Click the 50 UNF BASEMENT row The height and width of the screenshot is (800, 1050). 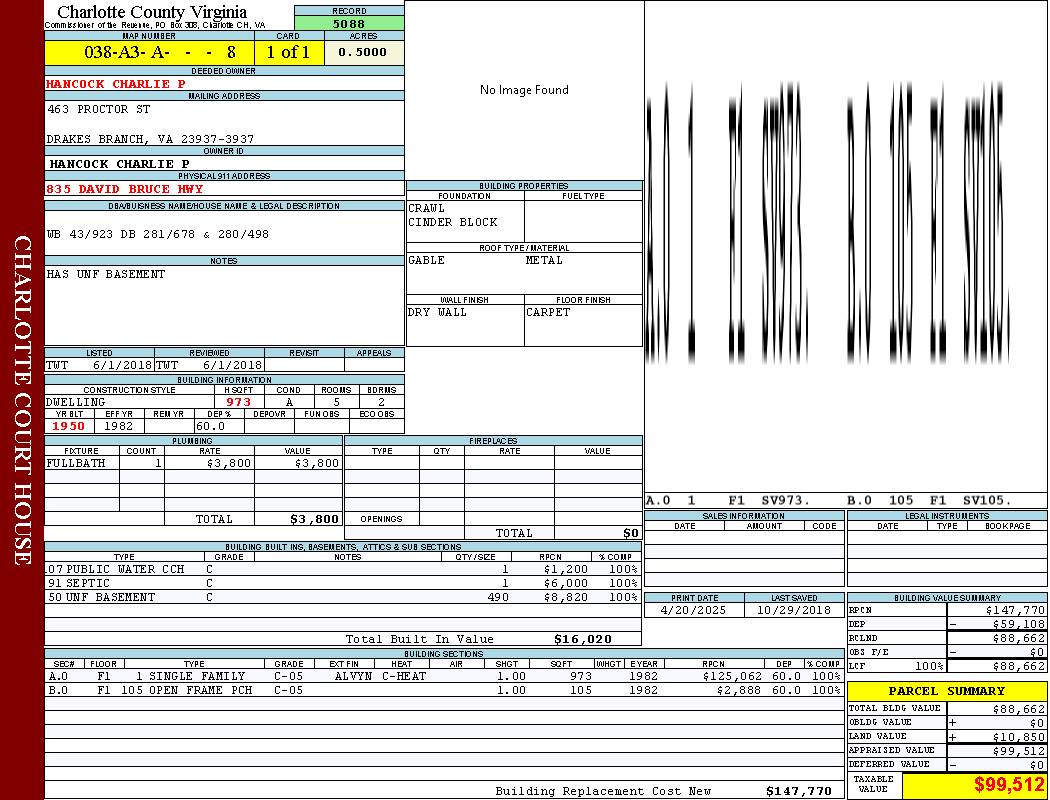343,598
